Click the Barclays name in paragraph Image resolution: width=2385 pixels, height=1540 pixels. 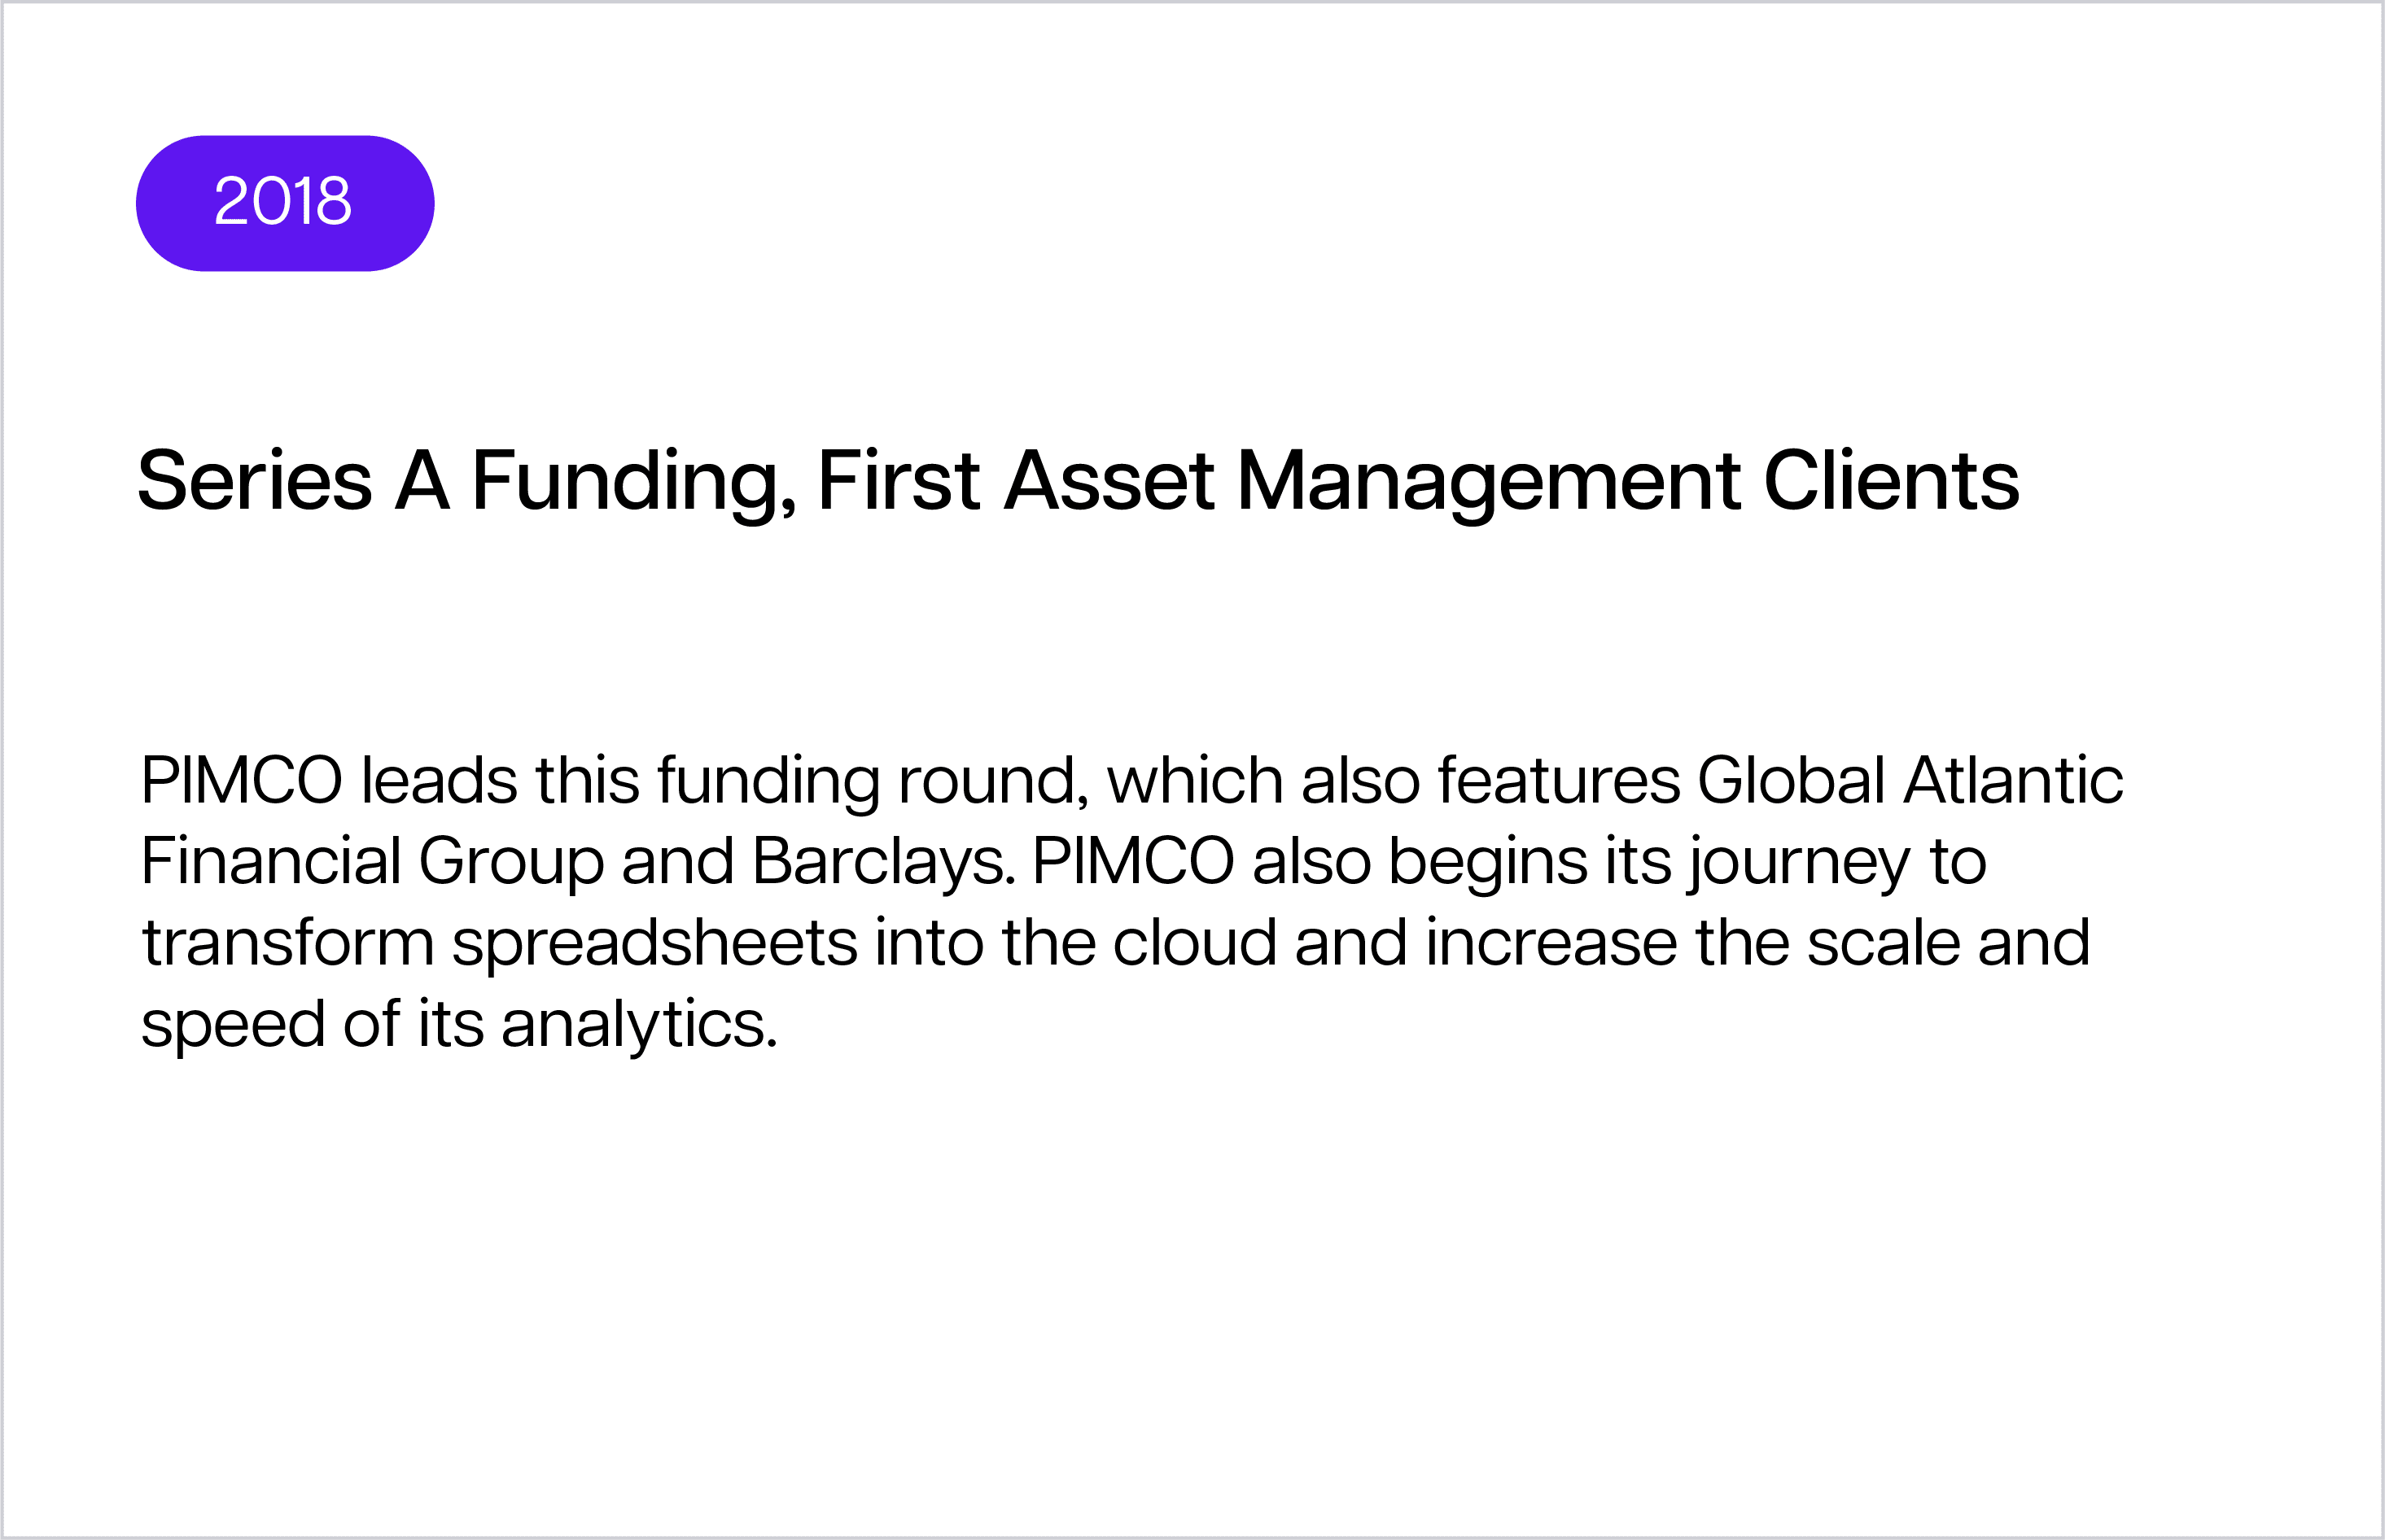point(883,863)
